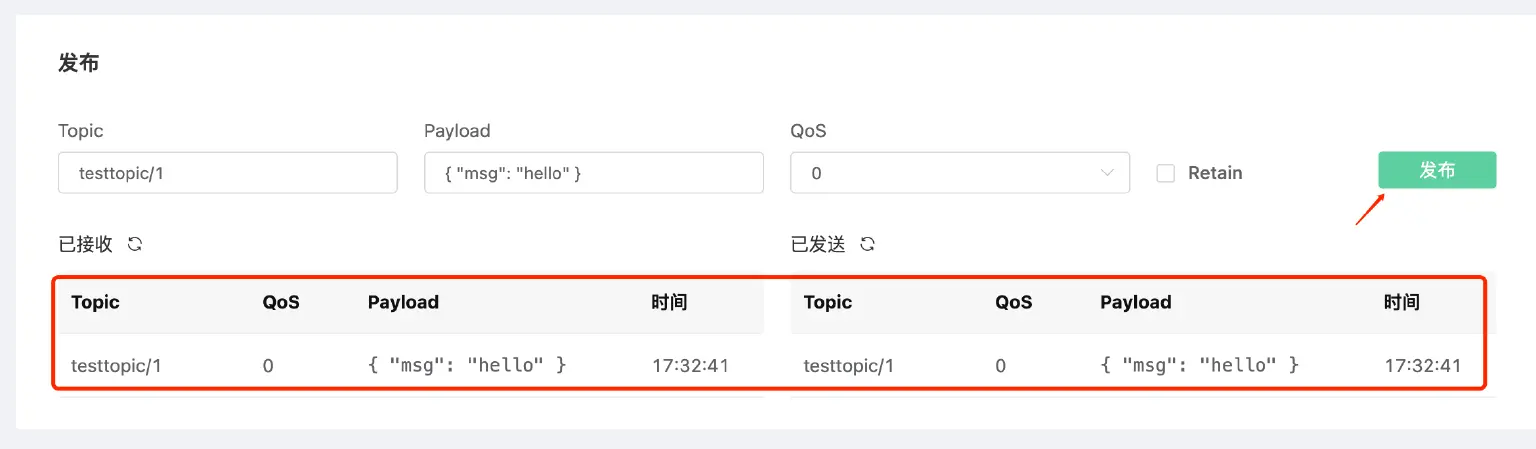The width and height of the screenshot is (1536, 449).
Task: Refresh the 已接收 received messages list
Action: pyautogui.click(x=135, y=244)
